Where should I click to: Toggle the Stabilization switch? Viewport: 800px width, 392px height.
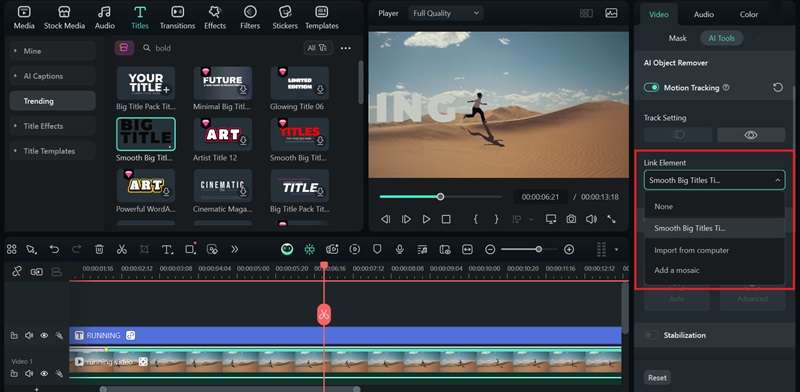(651, 335)
